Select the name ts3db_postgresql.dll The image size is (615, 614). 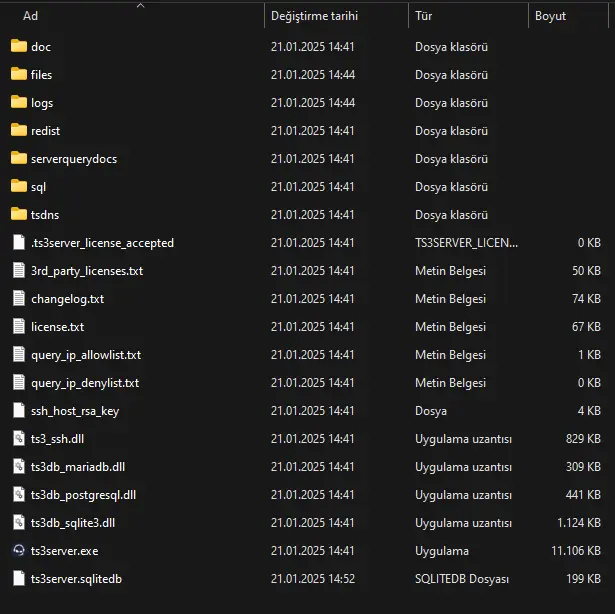[x=84, y=495]
